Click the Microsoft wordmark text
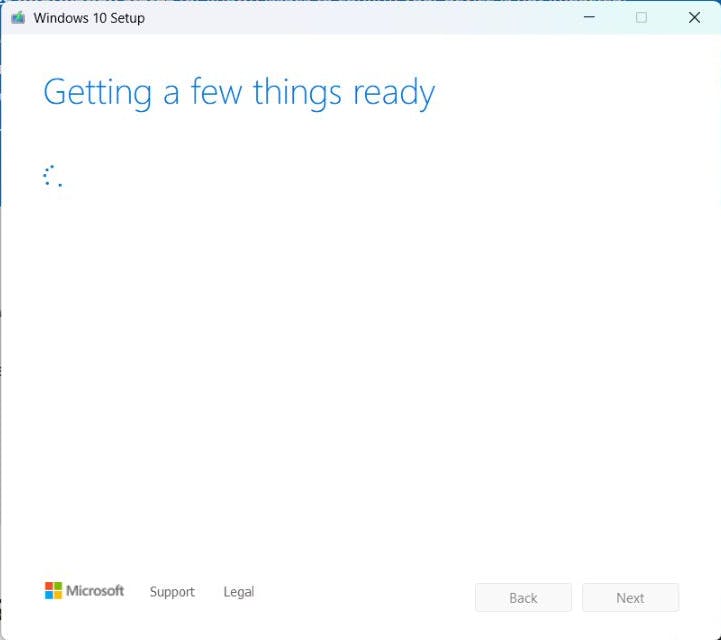The image size is (721, 640). click(95, 590)
